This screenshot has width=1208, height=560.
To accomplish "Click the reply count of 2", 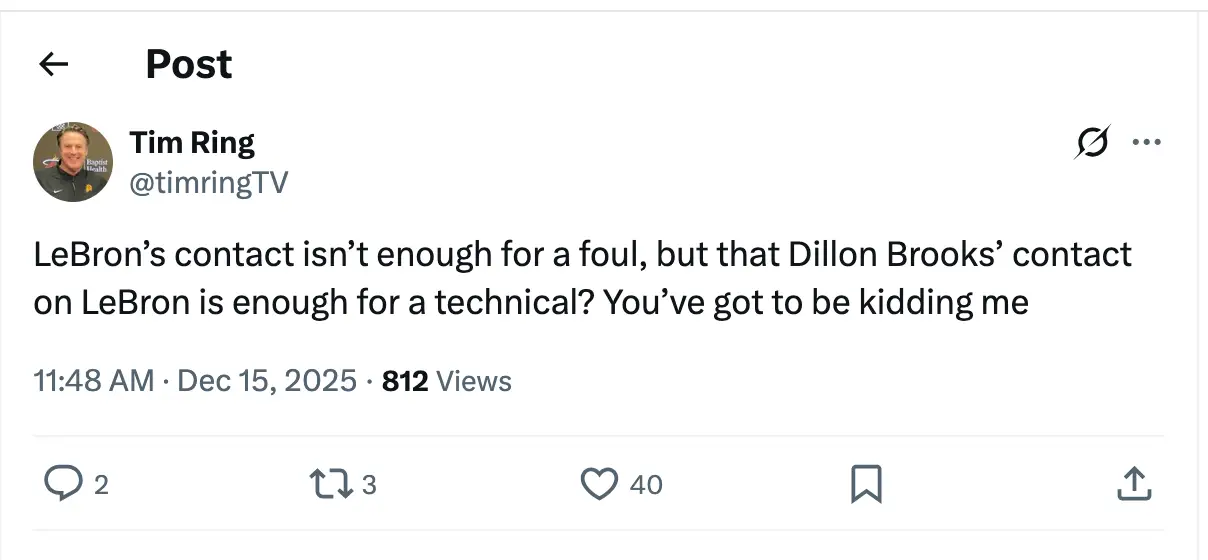I will pos(101,485).
